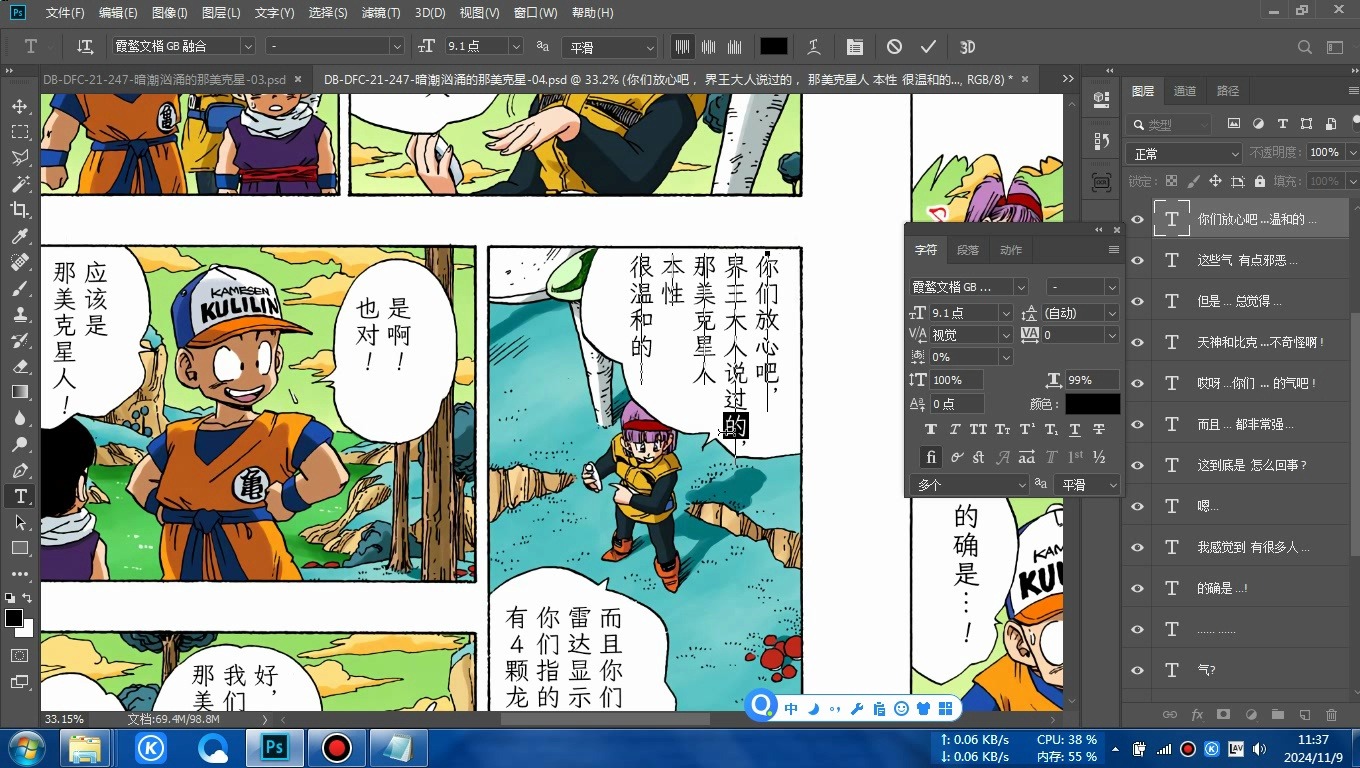Select the Move tool in toolbox

click(x=19, y=106)
